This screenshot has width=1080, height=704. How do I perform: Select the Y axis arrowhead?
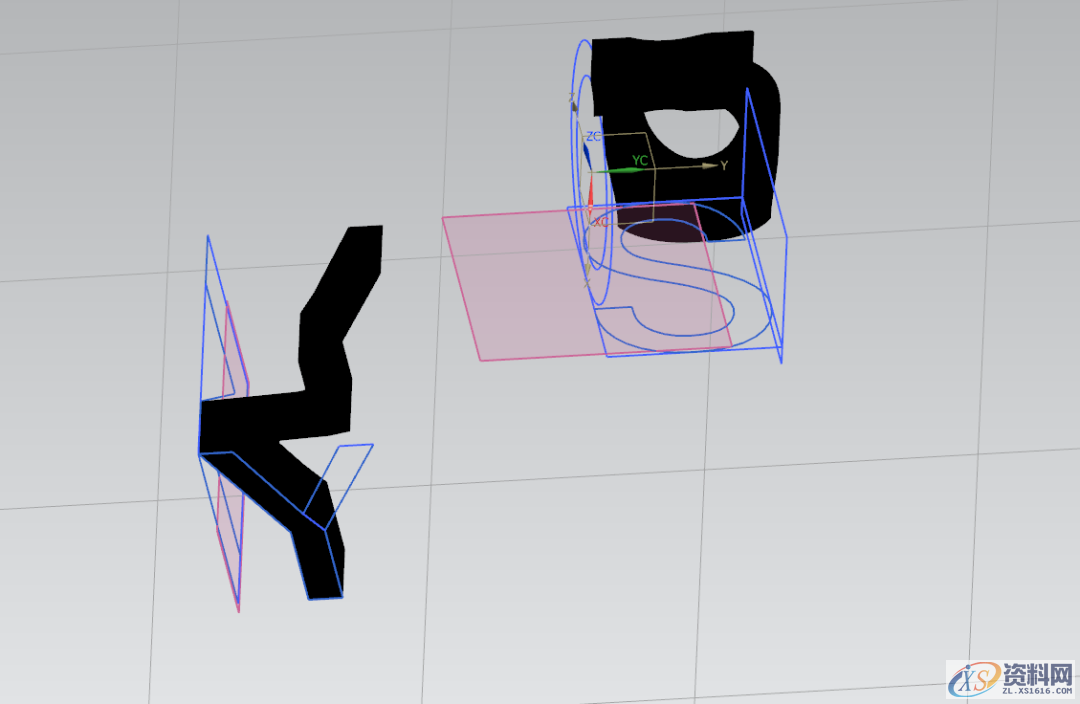click(x=710, y=165)
